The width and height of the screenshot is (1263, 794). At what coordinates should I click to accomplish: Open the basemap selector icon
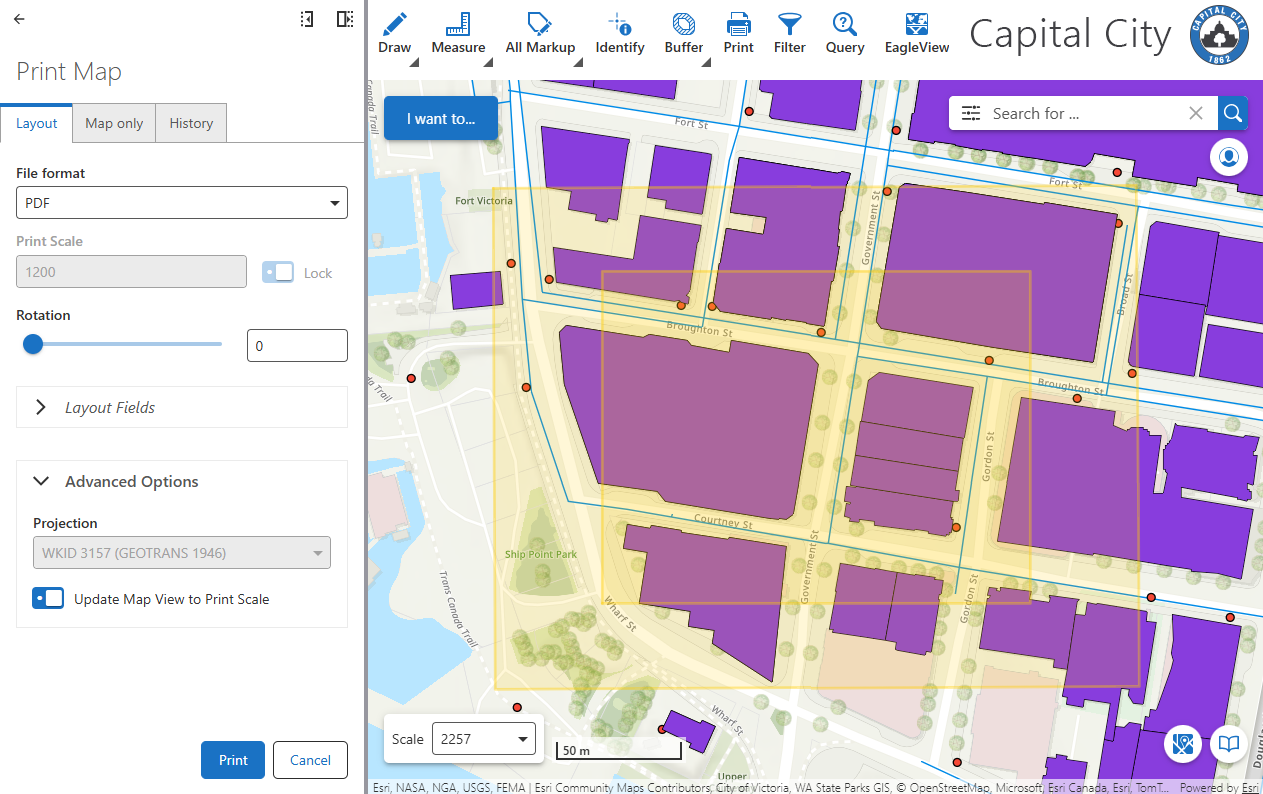click(x=1183, y=744)
